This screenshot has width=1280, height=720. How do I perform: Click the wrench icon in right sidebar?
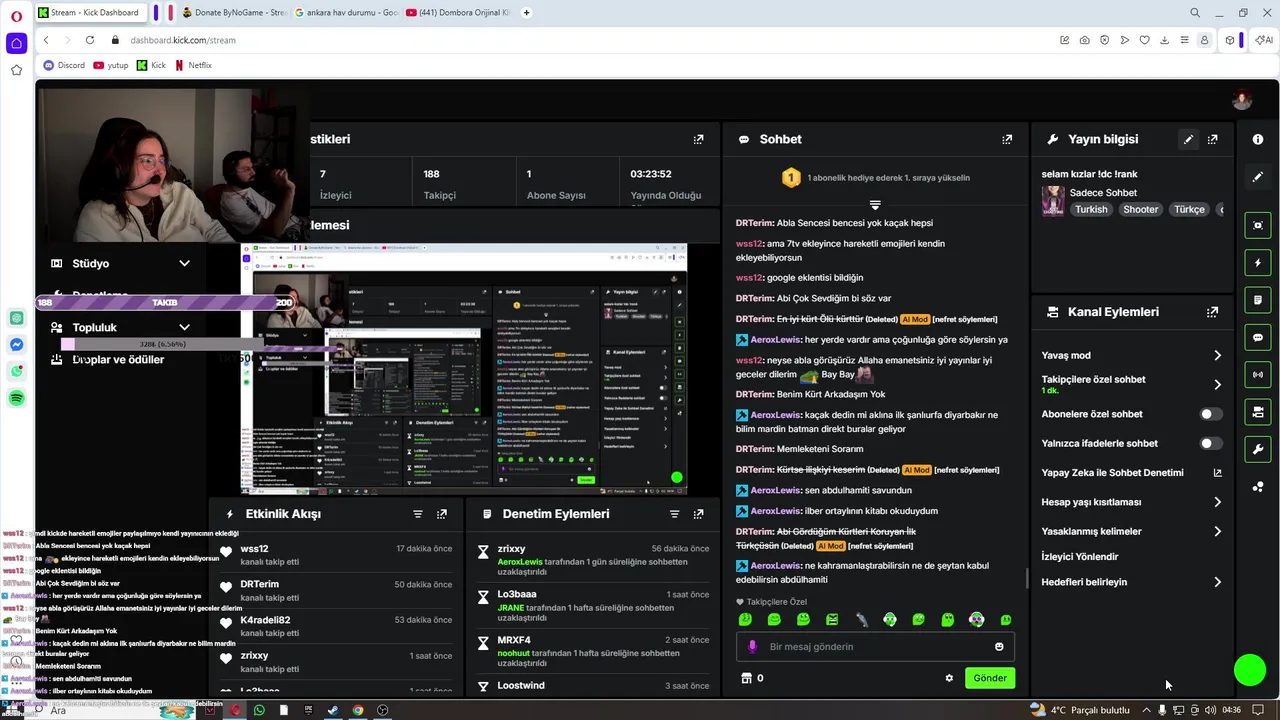coord(1258,449)
